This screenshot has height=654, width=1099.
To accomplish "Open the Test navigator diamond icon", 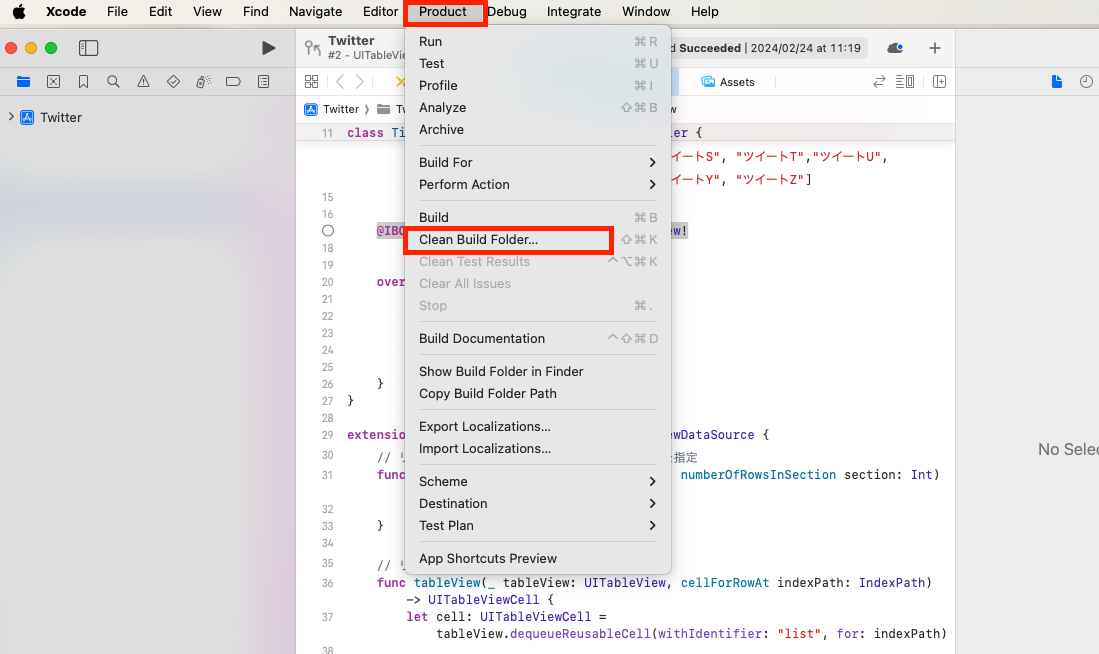I will pyautogui.click(x=173, y=81).
